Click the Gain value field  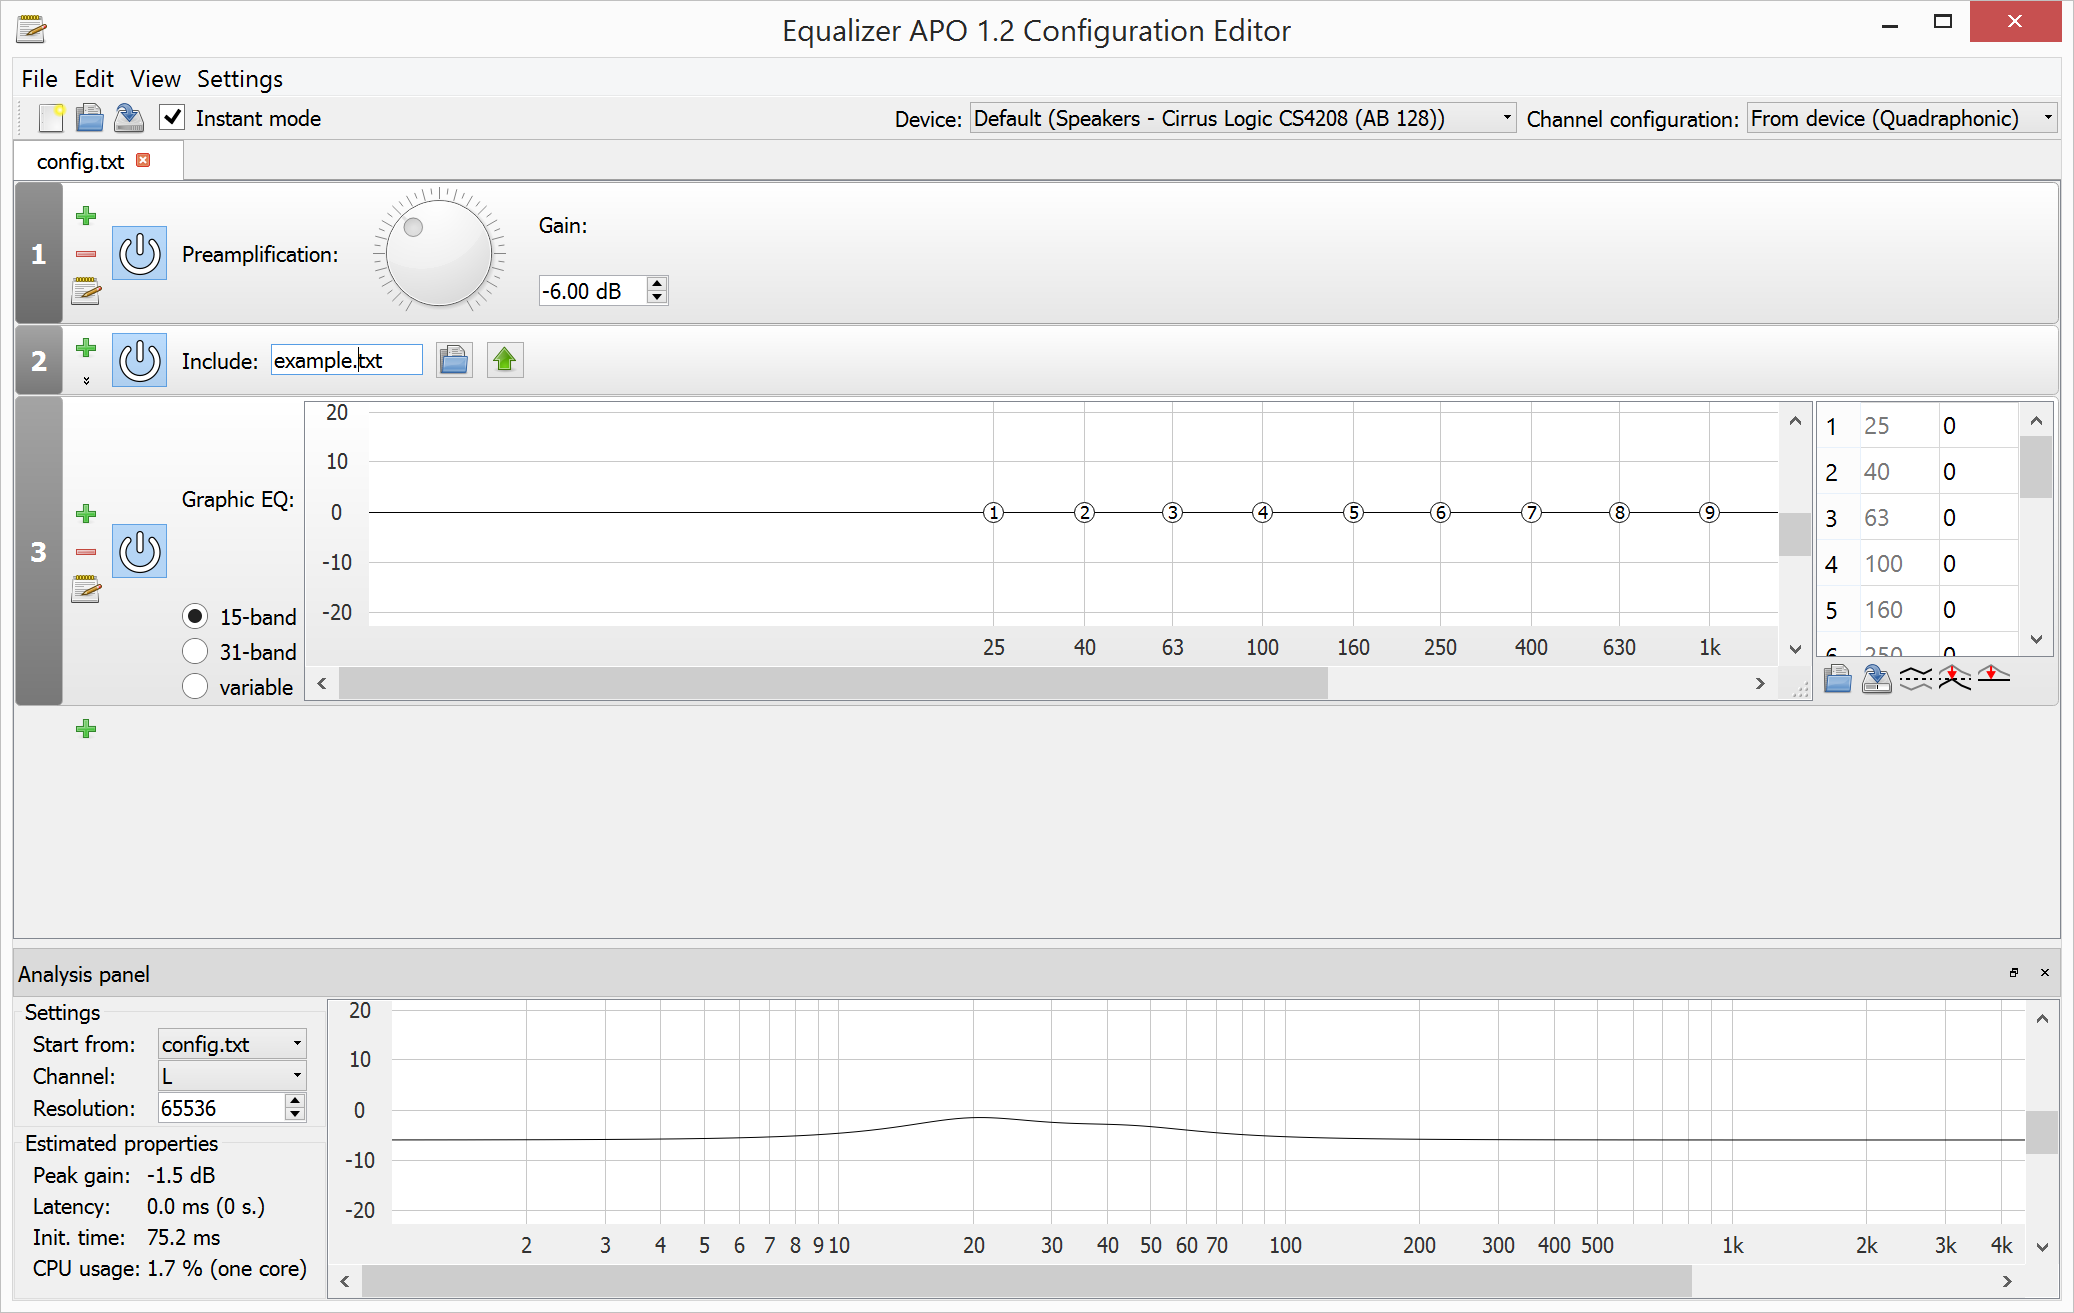pyautogui.click(x=594, y=291)
